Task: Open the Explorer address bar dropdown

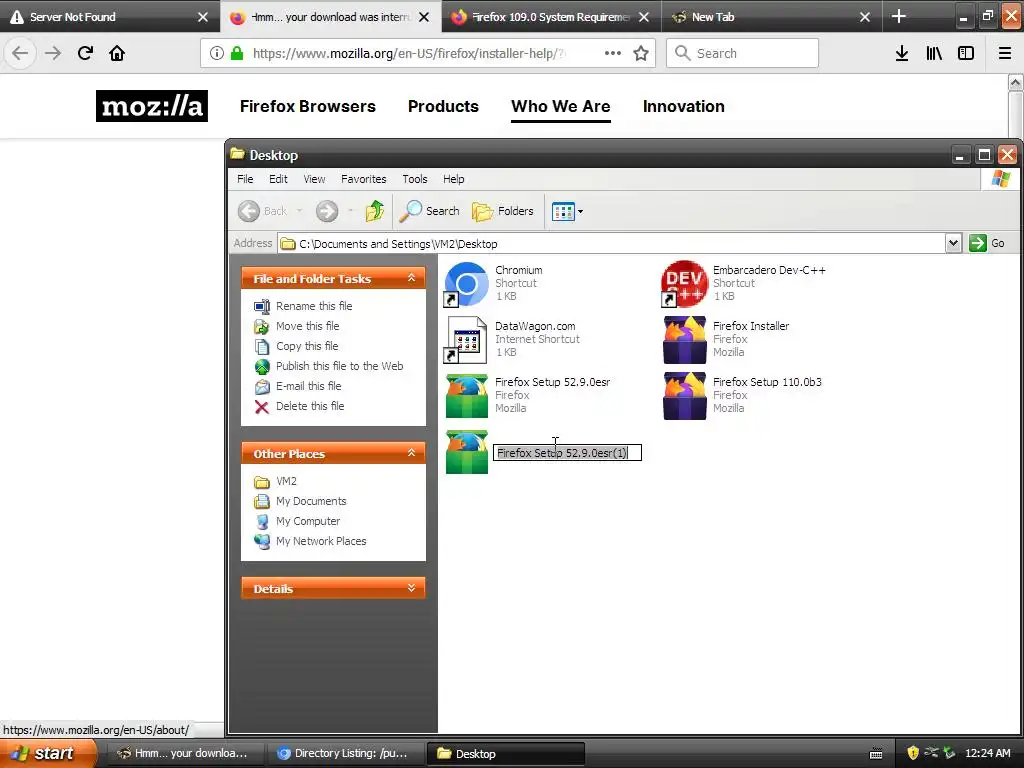Action: [953, 243]
